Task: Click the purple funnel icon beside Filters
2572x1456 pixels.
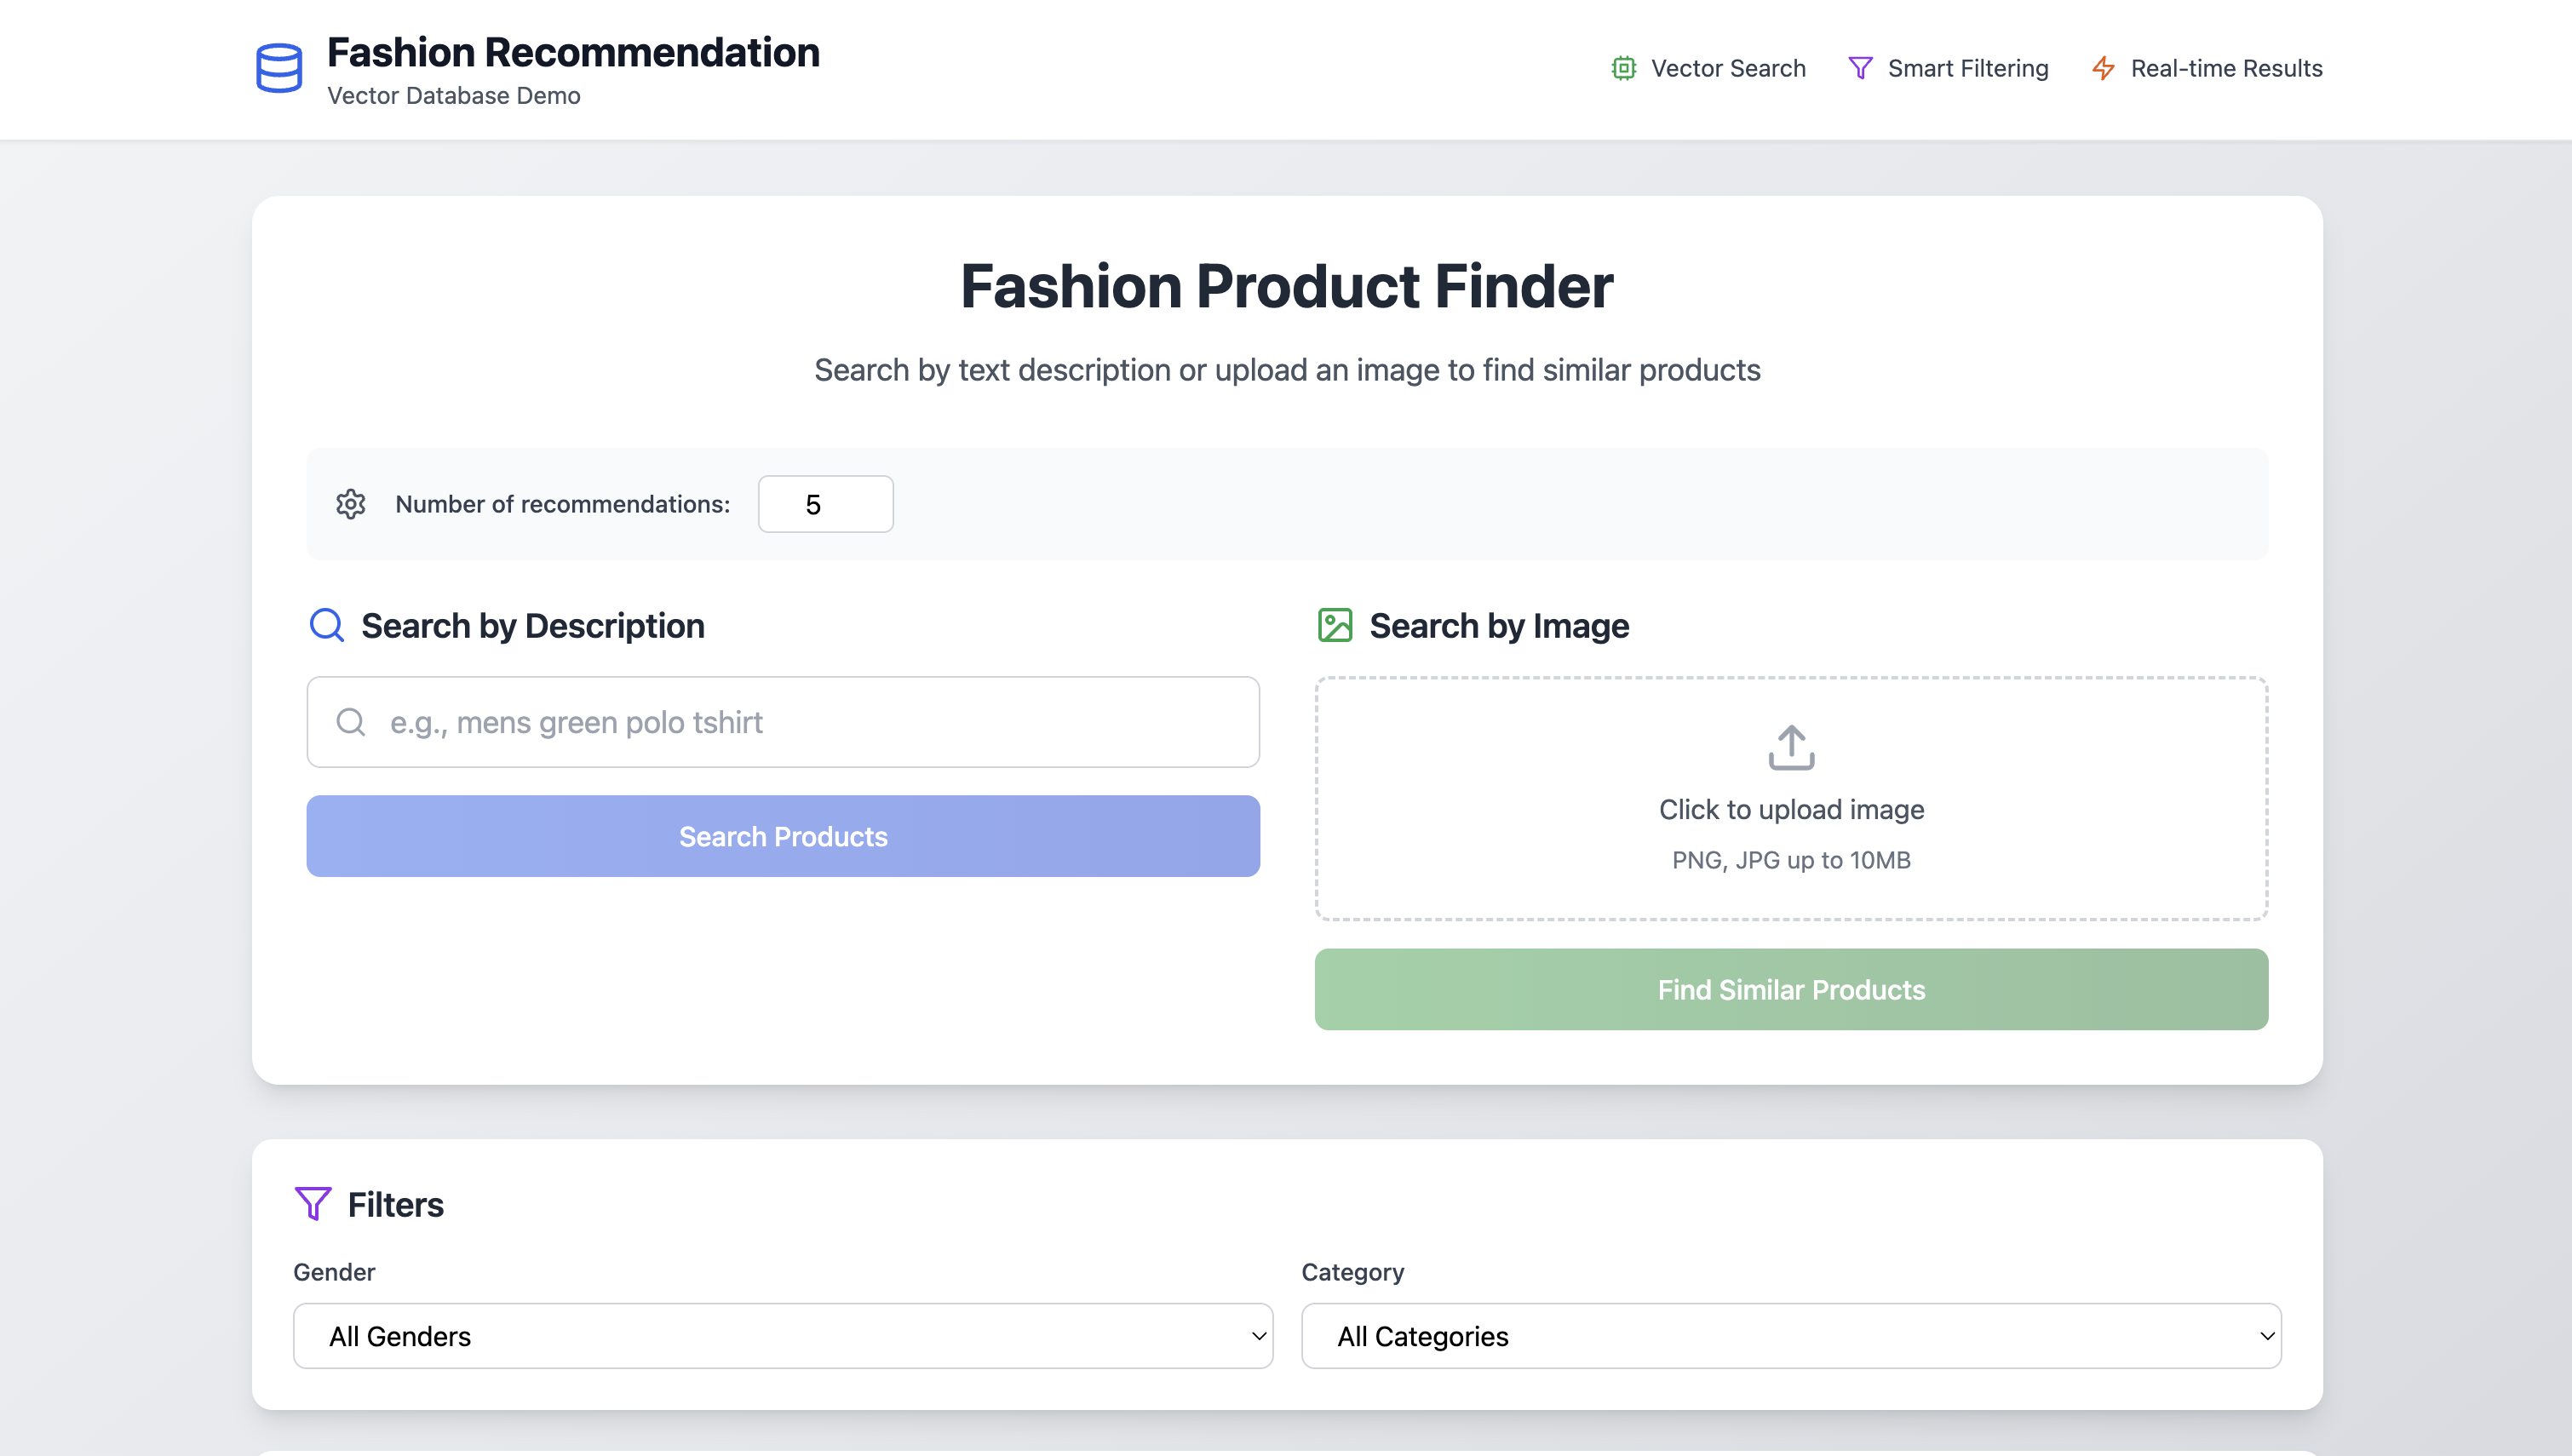Action: [313, 1204]
